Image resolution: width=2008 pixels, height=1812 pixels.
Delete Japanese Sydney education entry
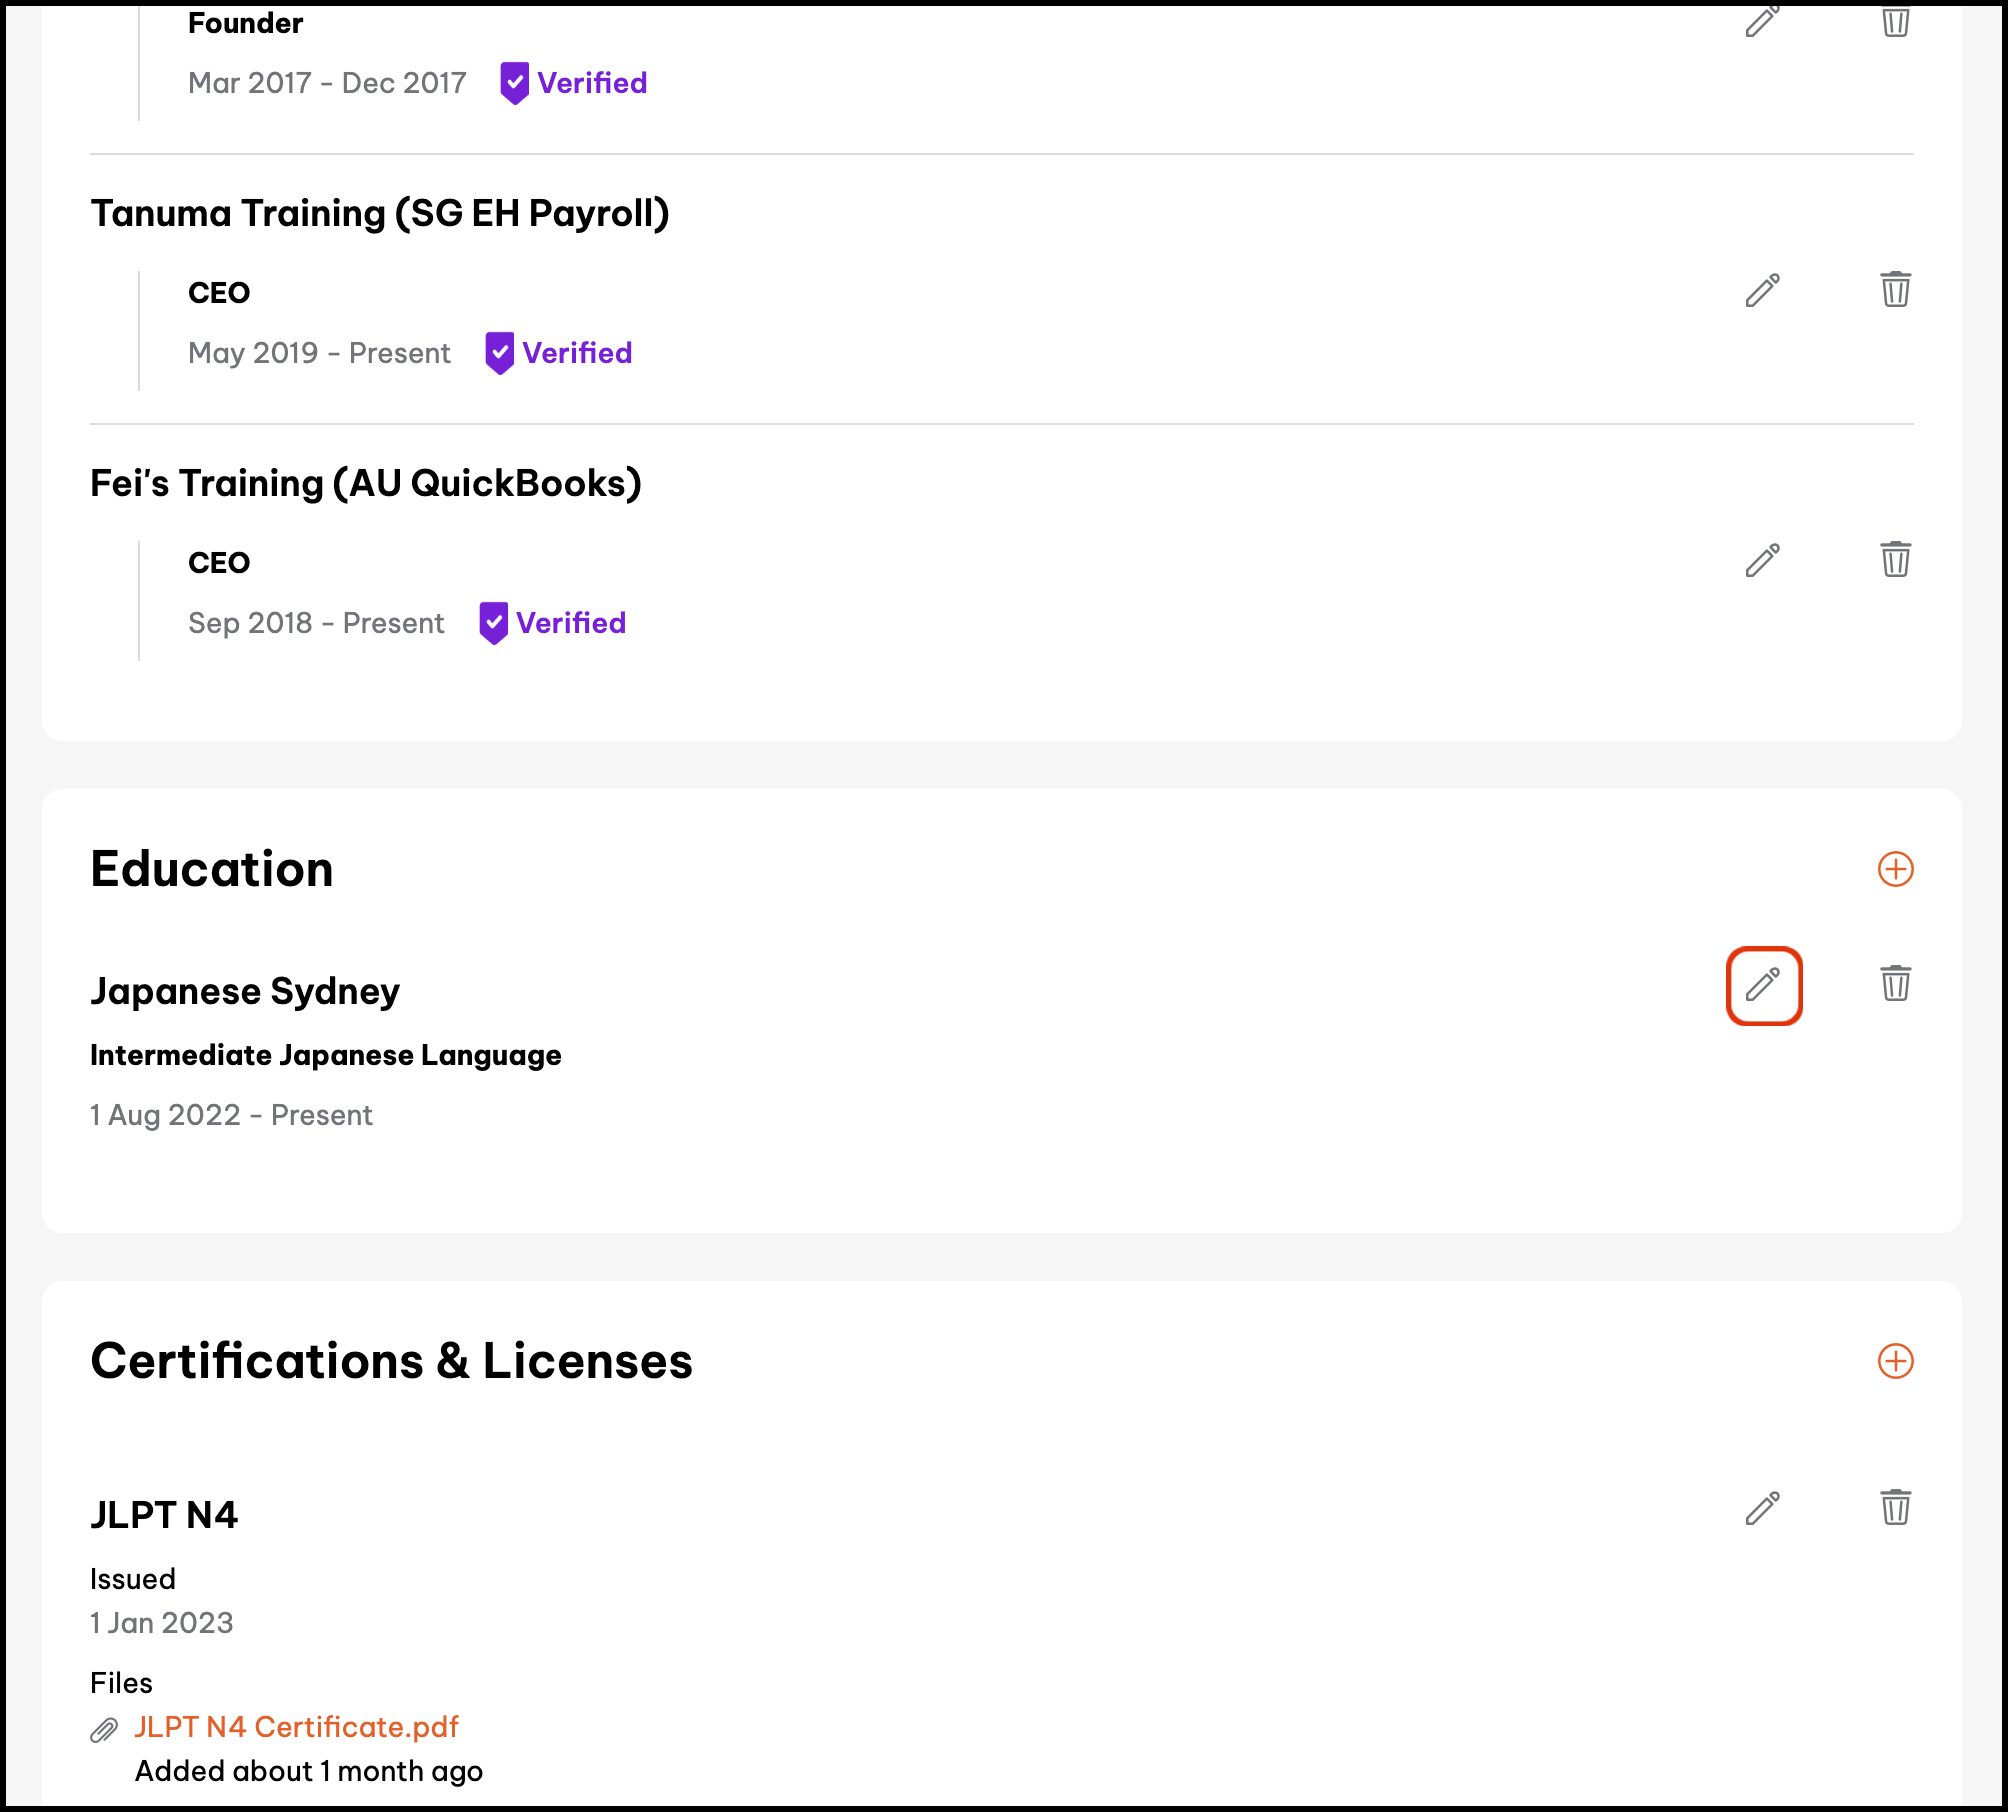point(1895,984)
